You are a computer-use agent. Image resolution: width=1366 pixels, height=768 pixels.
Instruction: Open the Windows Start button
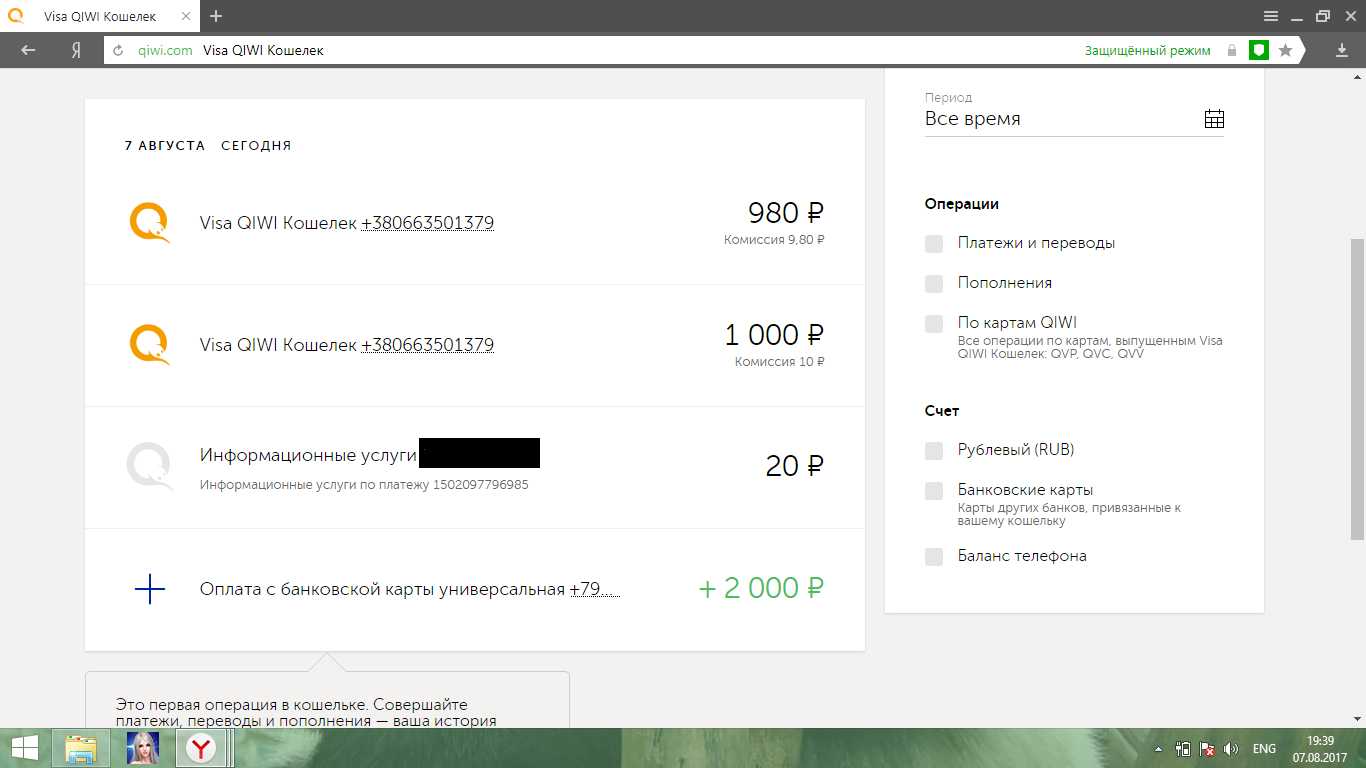click(25, 748)
